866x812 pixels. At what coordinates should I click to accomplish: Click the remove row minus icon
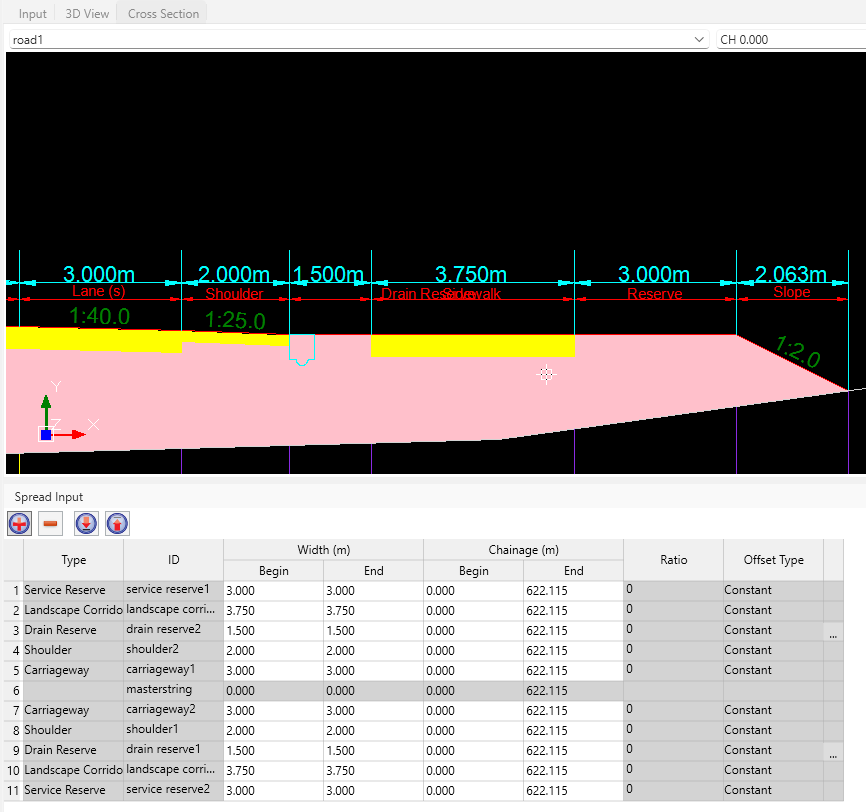[50, 523]
